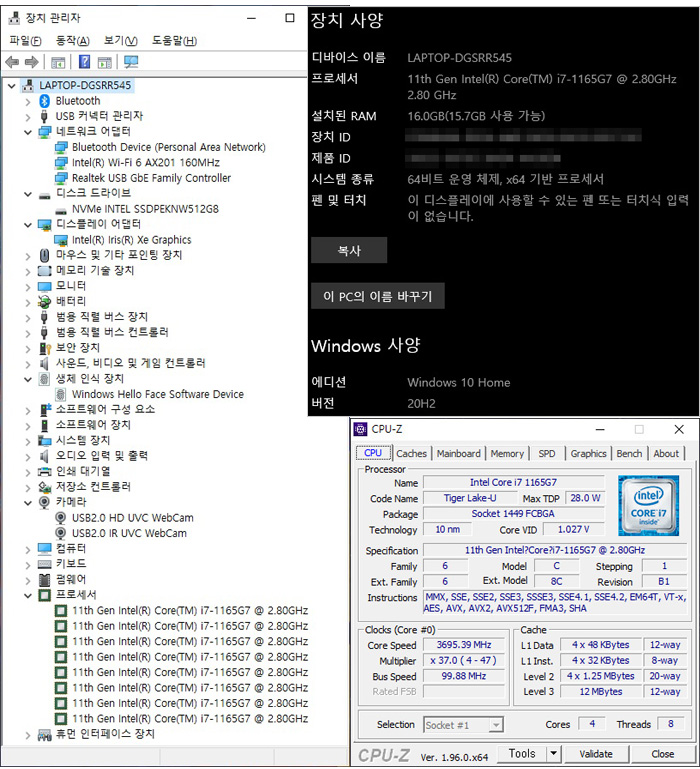Click the forward arrow in Device Manager toolbar

click(x=31, y=62)
